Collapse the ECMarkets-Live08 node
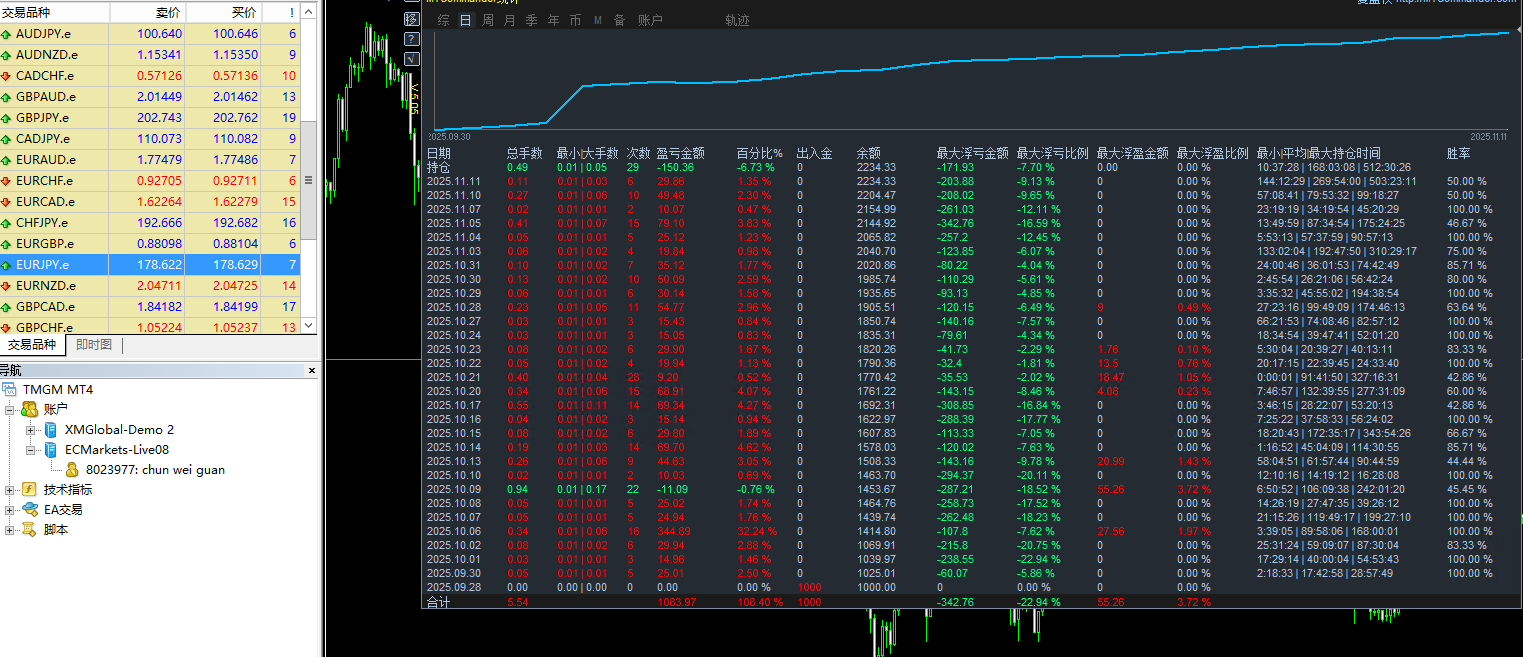Image resolution: width=1523 pixels, height=657 pixels. click(x=31, y=450)
